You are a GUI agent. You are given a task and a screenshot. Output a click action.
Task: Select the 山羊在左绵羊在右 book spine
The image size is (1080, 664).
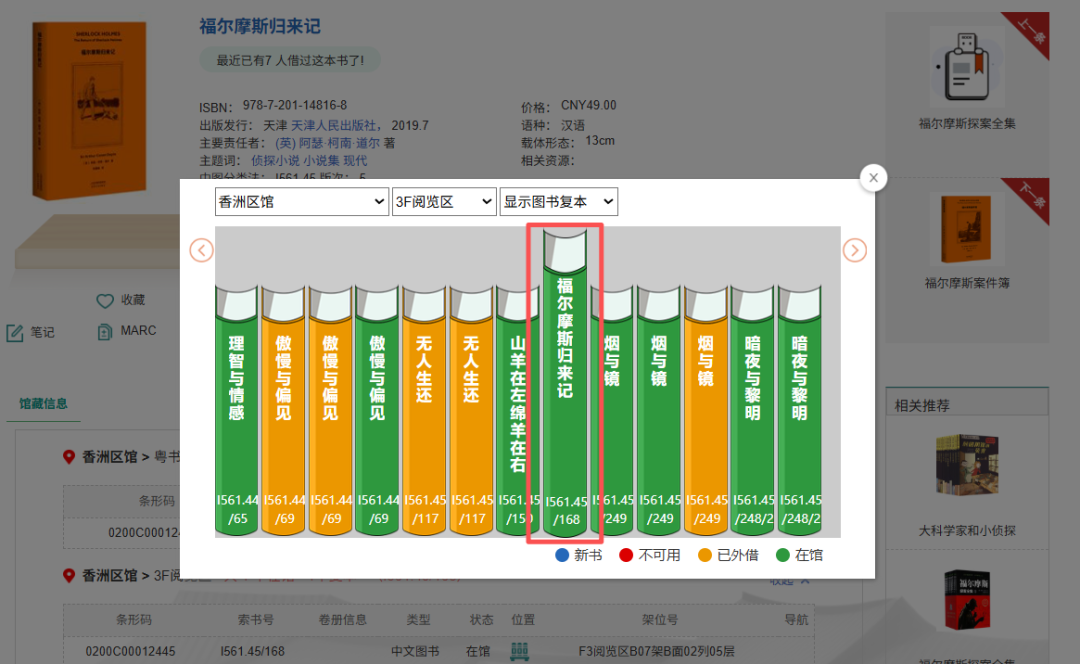pyautogui.click(x=517, y=411)
